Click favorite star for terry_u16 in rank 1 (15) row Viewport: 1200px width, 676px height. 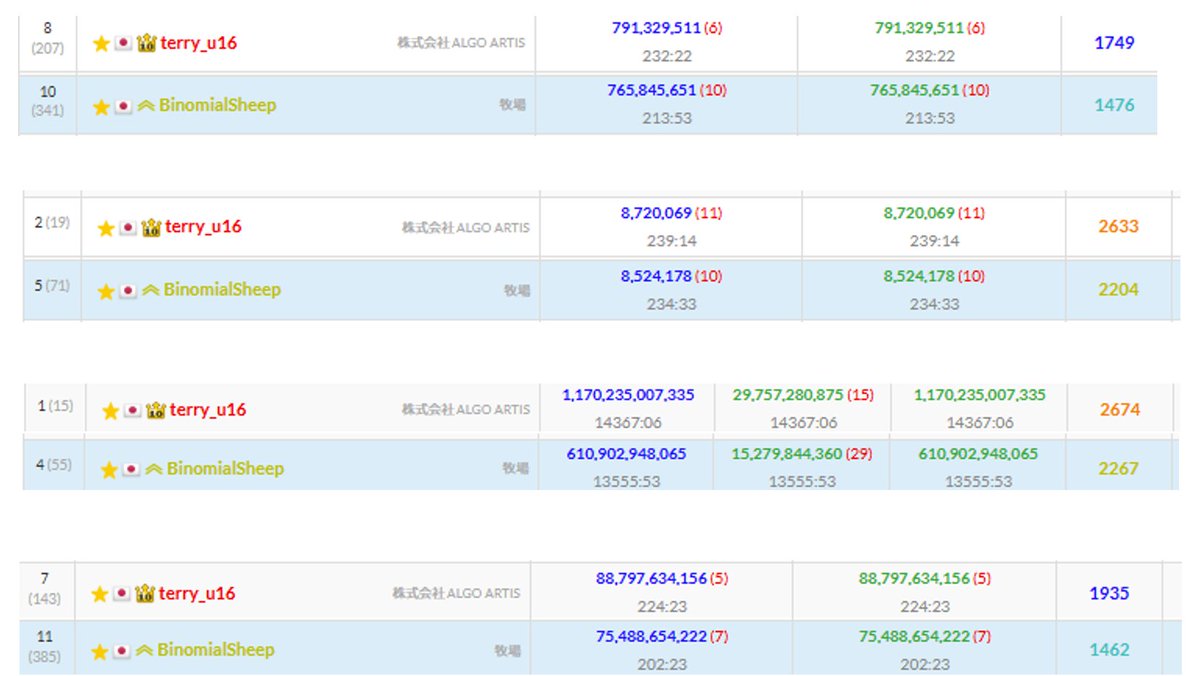pyautogui.click(x=110, y=410)
